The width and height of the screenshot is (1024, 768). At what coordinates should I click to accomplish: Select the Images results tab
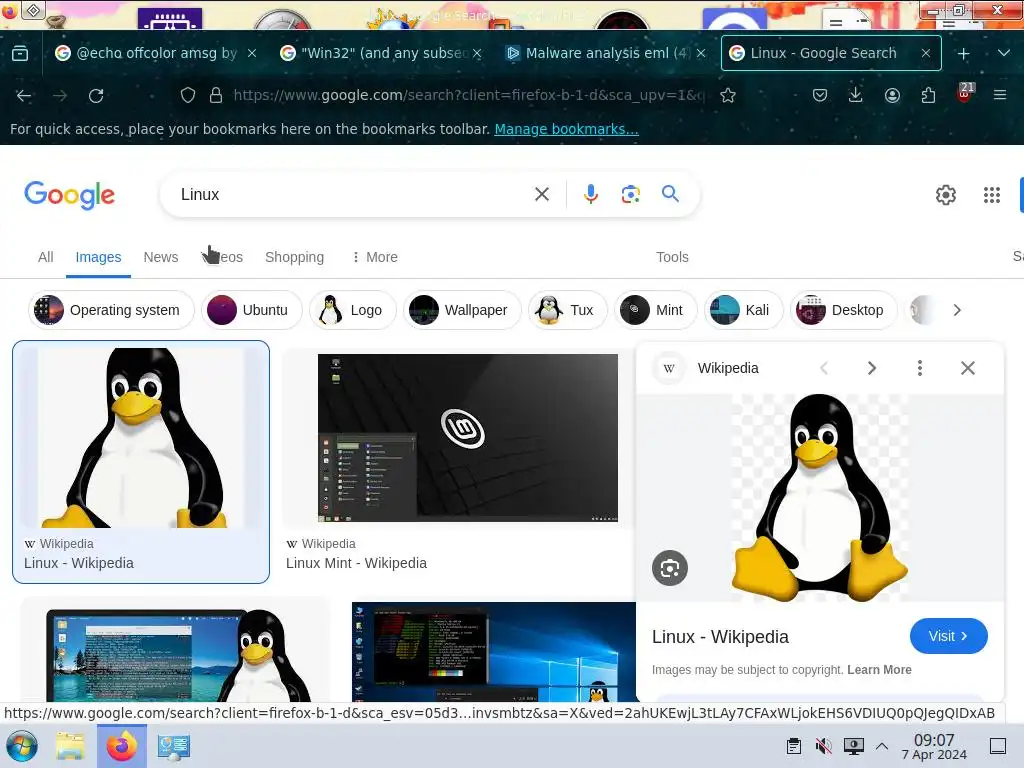(x=99, y=257)
